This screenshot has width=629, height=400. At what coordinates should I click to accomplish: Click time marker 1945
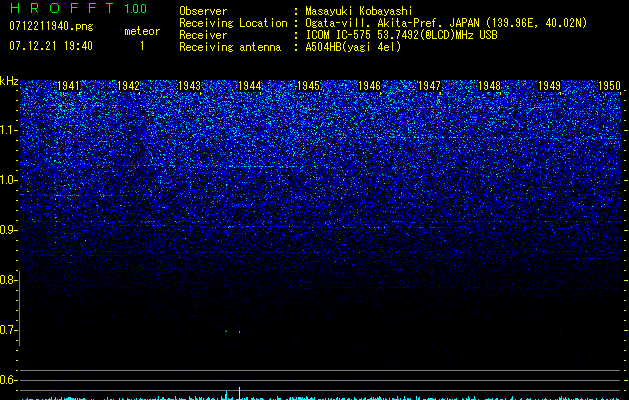[308, 86]
